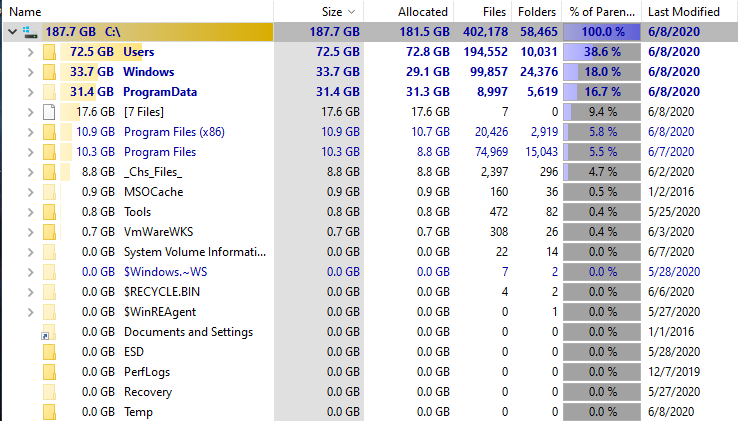Viewport: 738px width, 421px height.
Task: Select the Tools folder row
Action: coord(369,212)
